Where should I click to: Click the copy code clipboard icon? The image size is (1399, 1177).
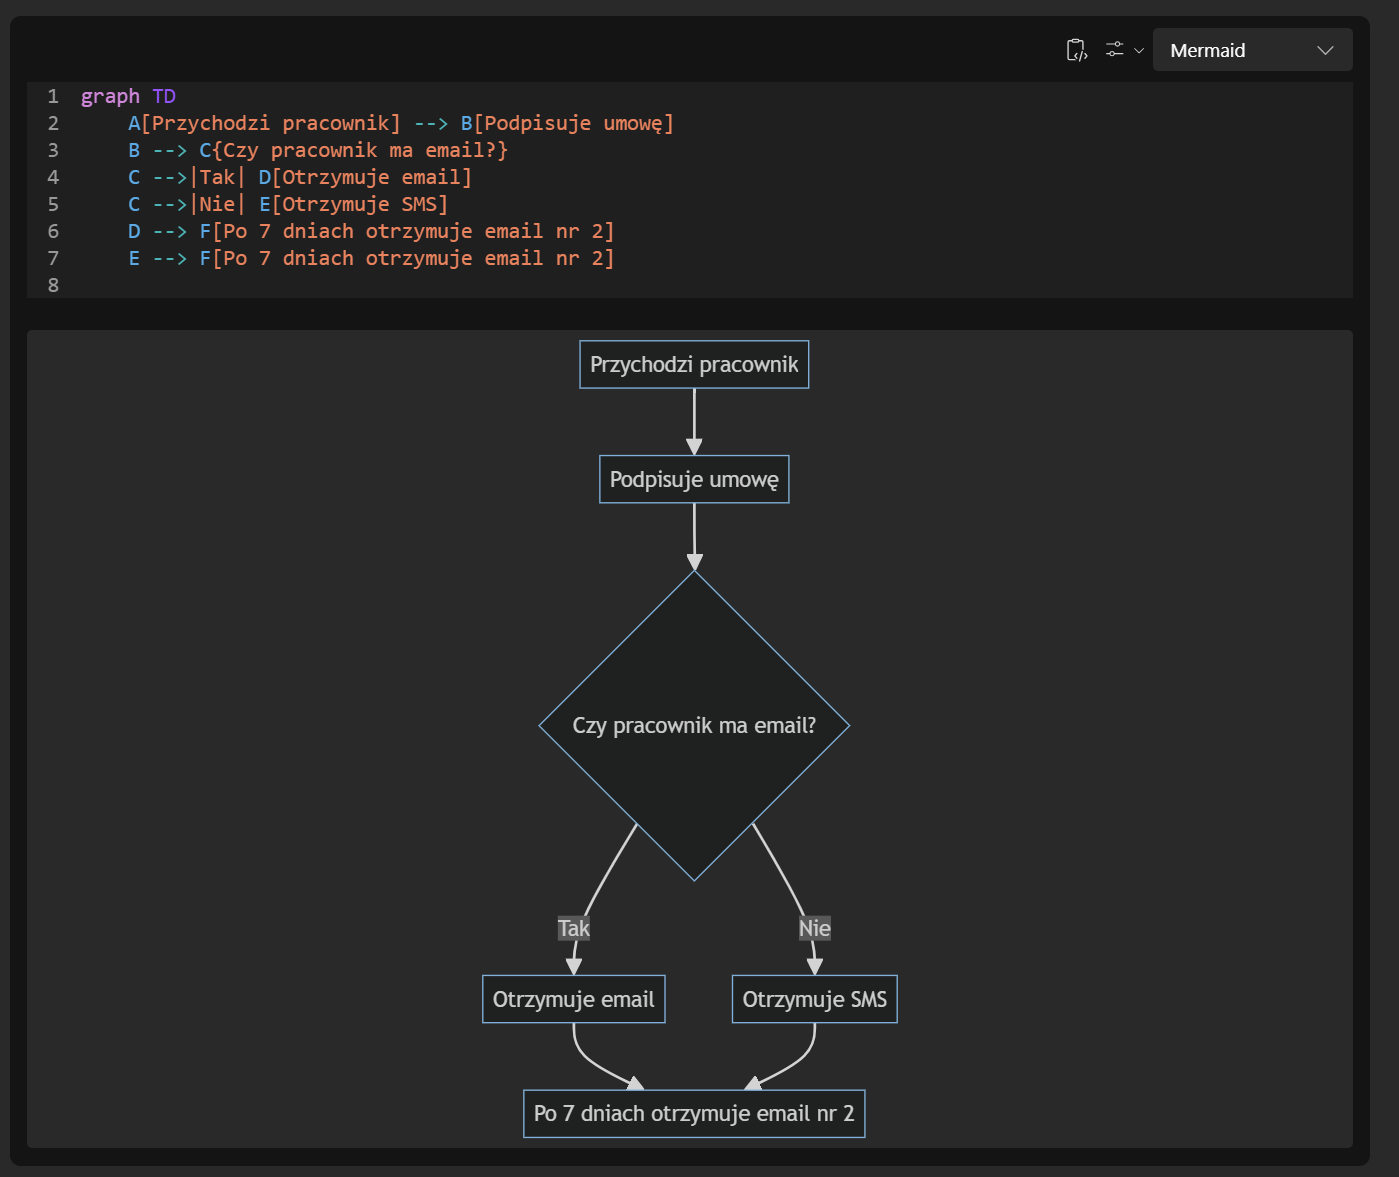pyautogui.click(x=1076, y=50)
